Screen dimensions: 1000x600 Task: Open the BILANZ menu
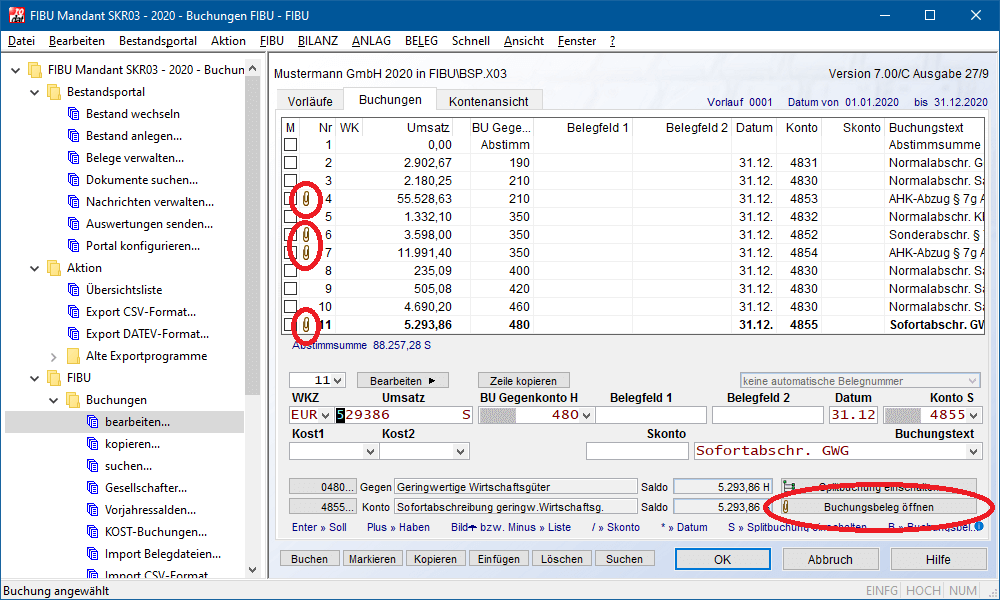[318, 41]
